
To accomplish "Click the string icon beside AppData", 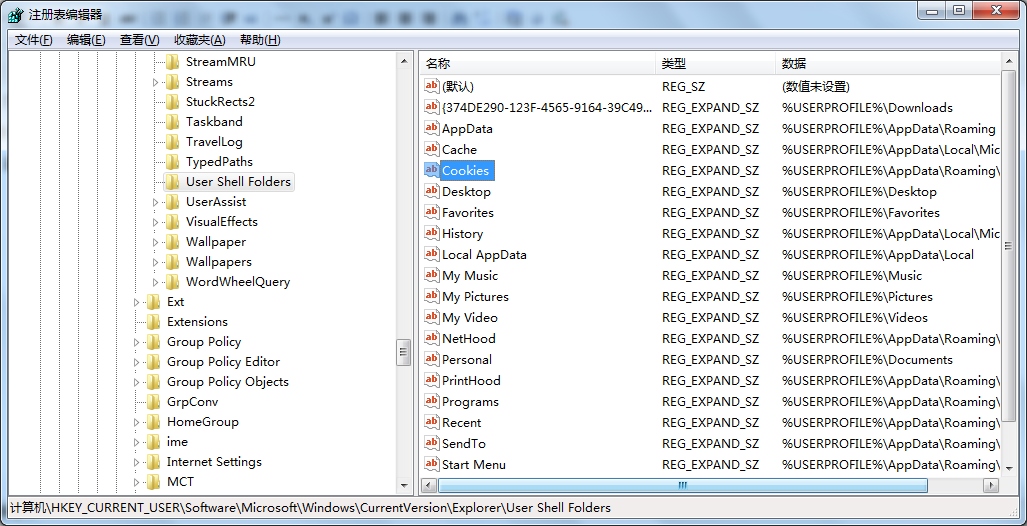I will pyautogui.click(x=432, y=128).
